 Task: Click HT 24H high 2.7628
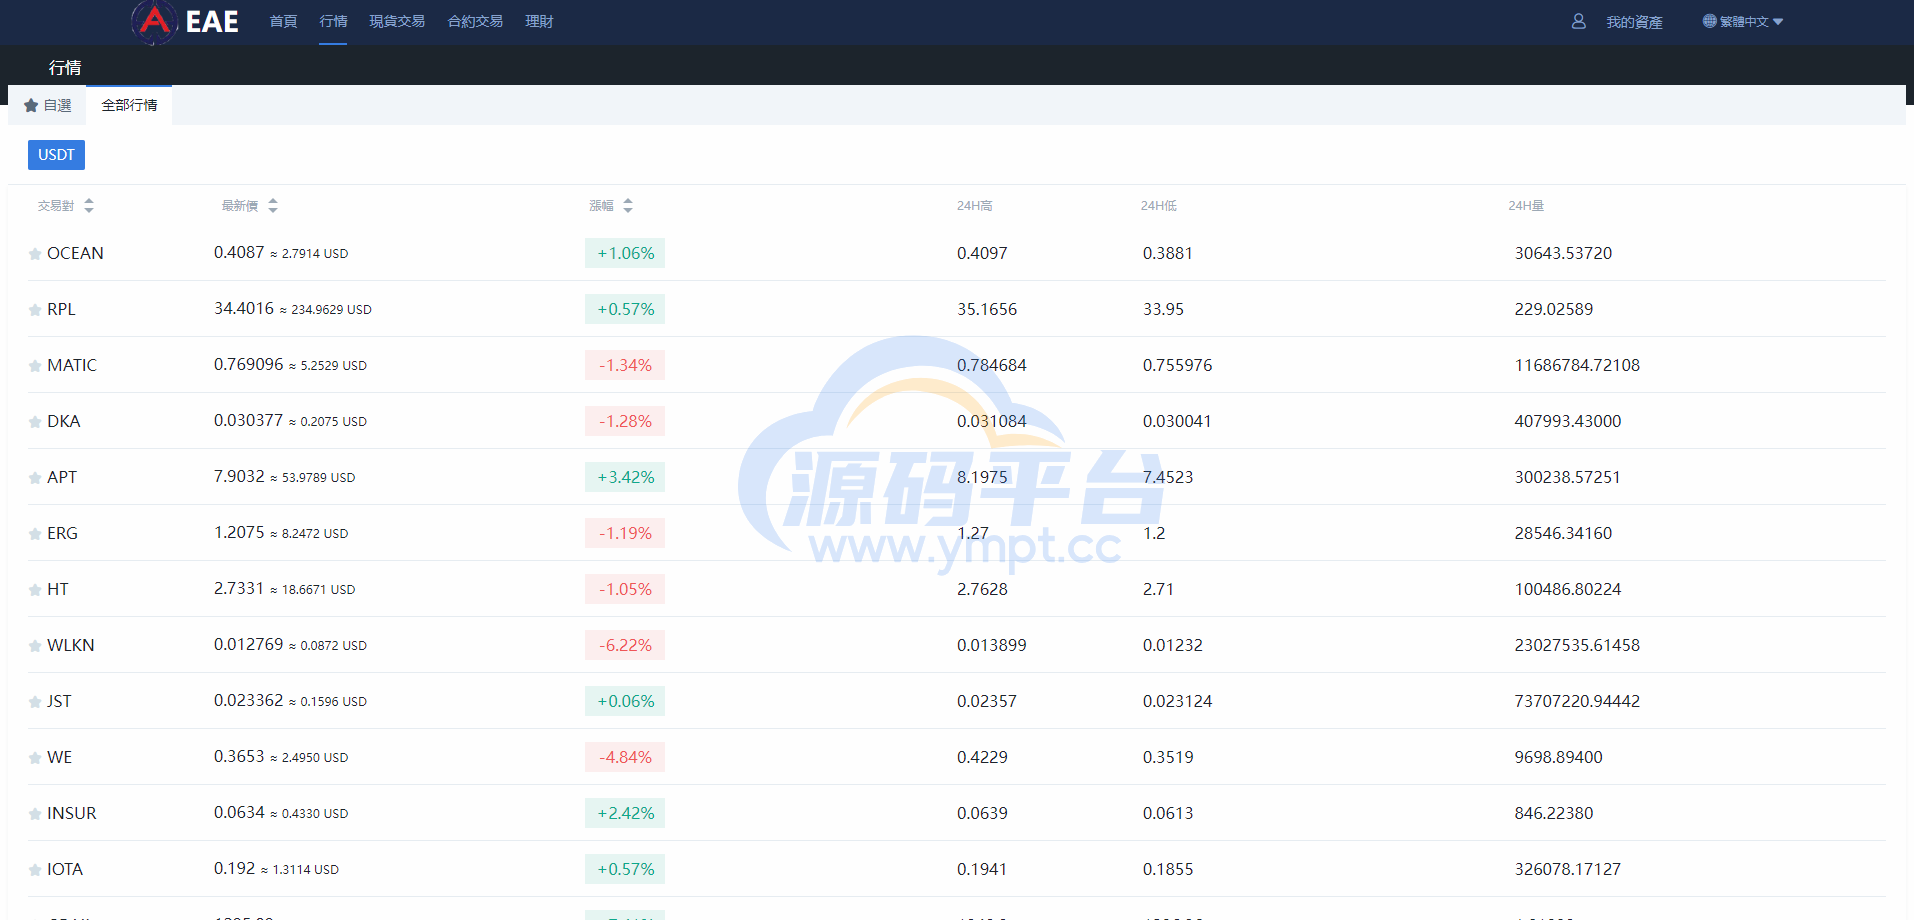tap(982, 589)
